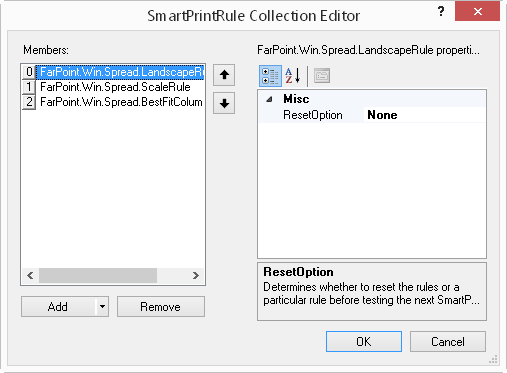Click the help question mark button
This screenshot has width=507, height=373.
click(x=441, y=12)
